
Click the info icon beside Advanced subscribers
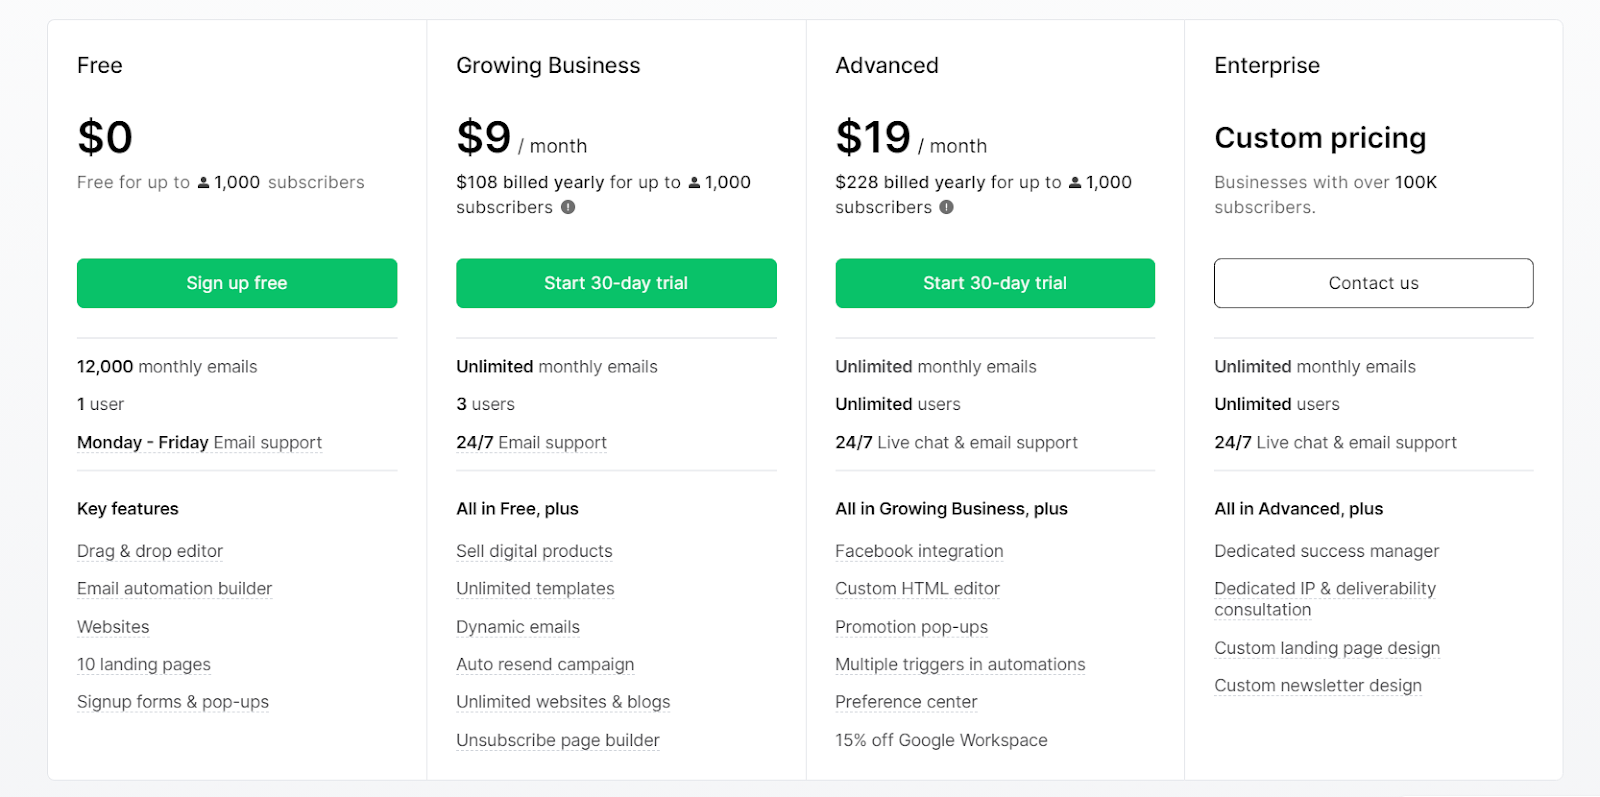(x=946, y=207)
